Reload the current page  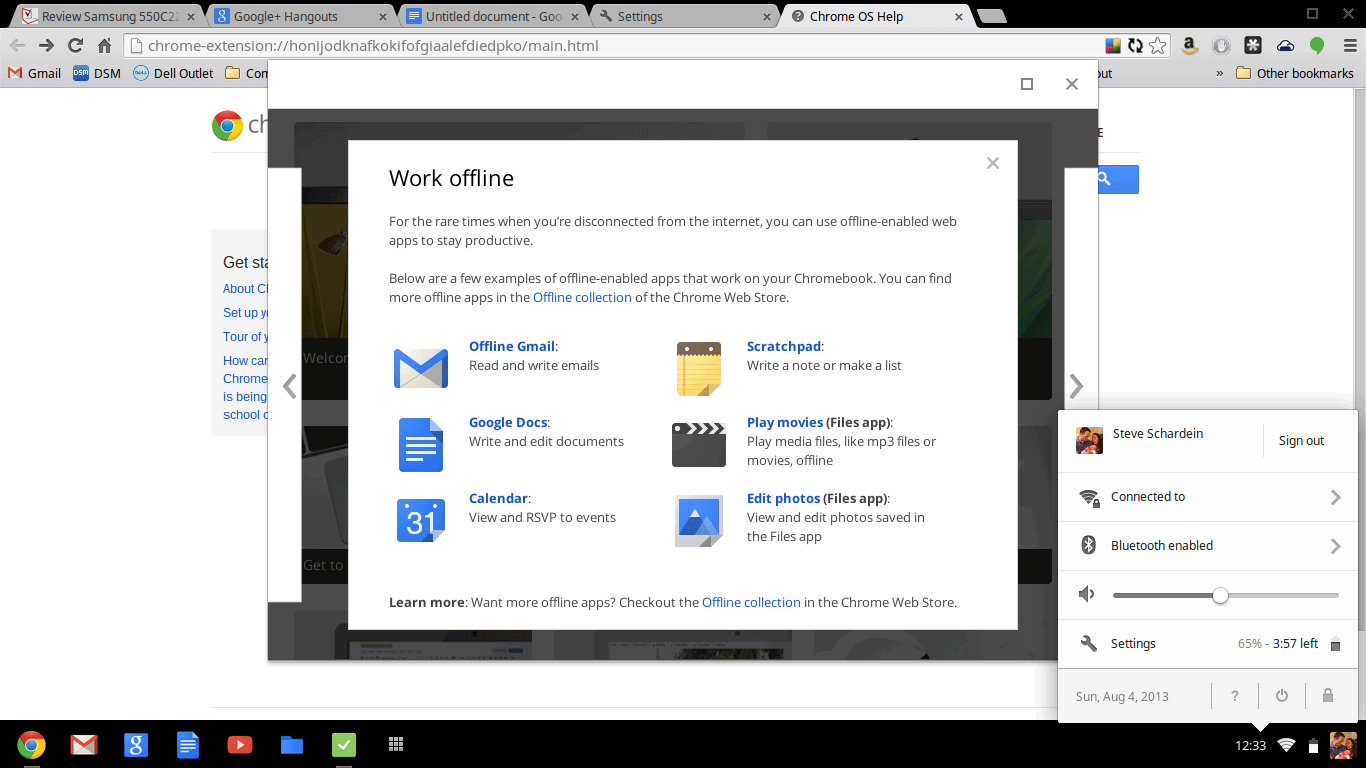pos(75,45)
